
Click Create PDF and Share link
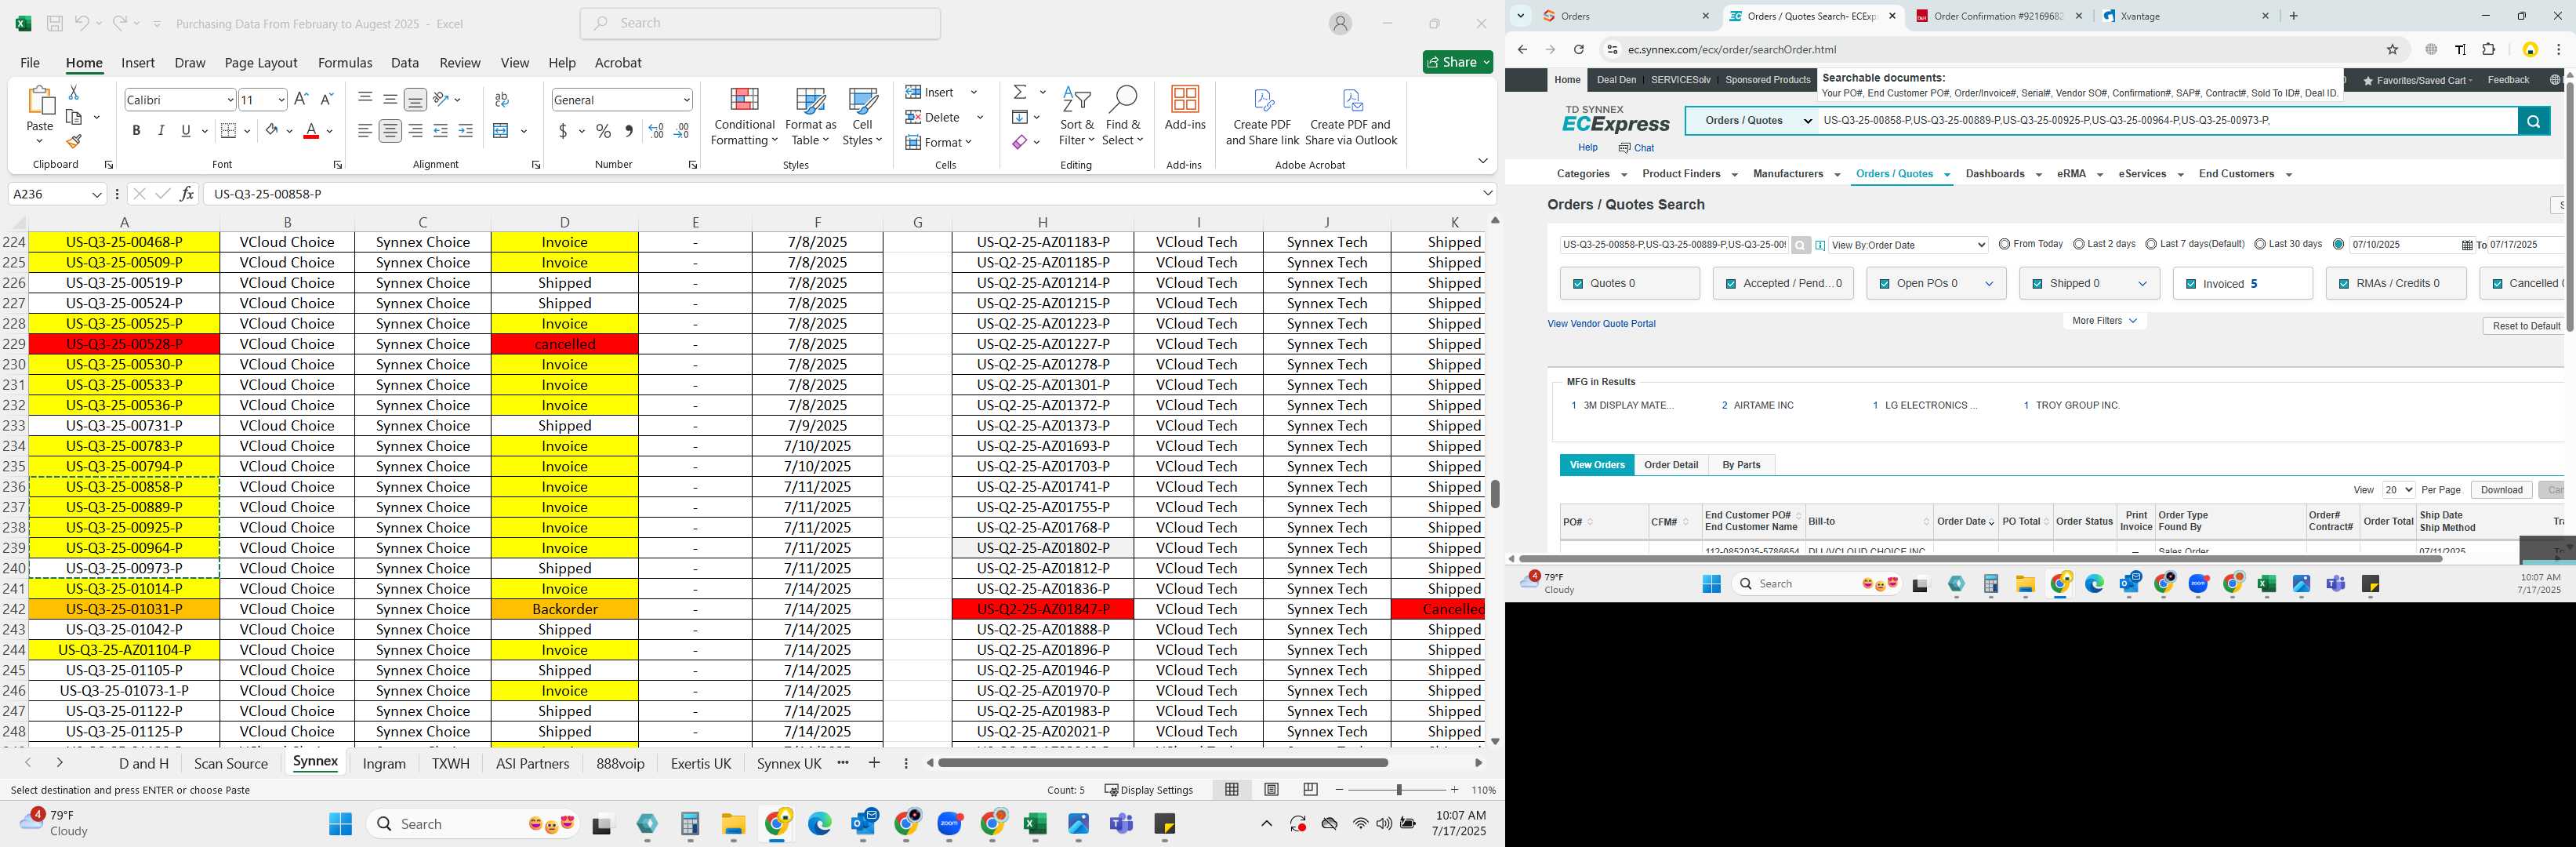coord(1262,116)
